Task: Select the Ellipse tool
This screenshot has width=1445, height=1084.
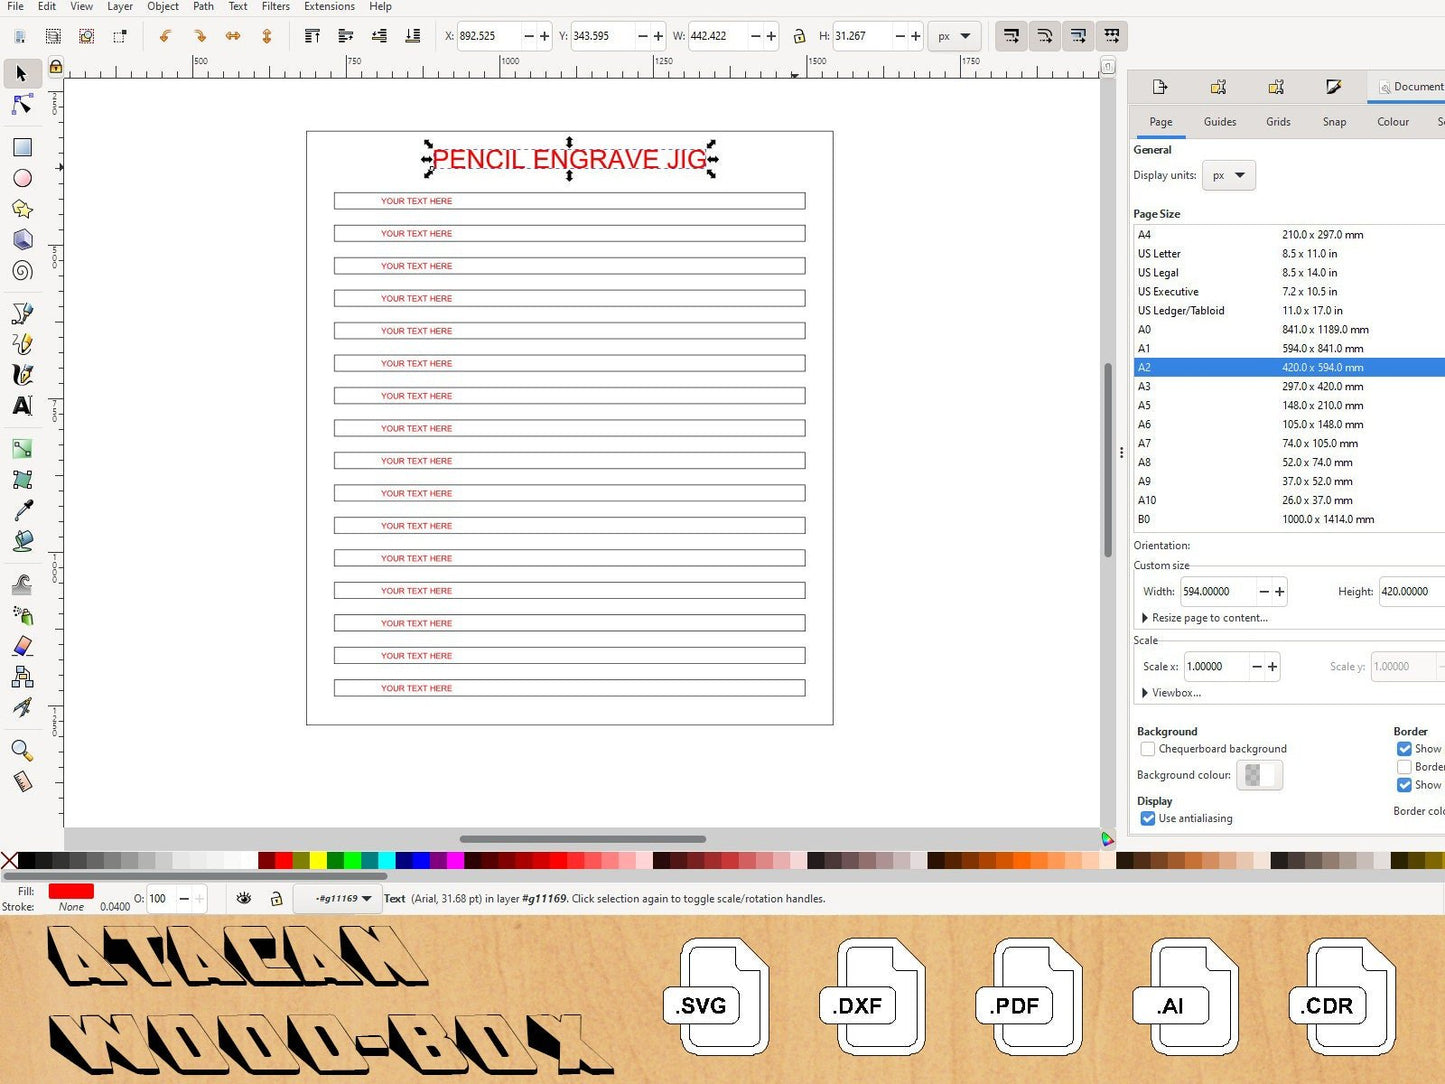Action: (22, 179)
